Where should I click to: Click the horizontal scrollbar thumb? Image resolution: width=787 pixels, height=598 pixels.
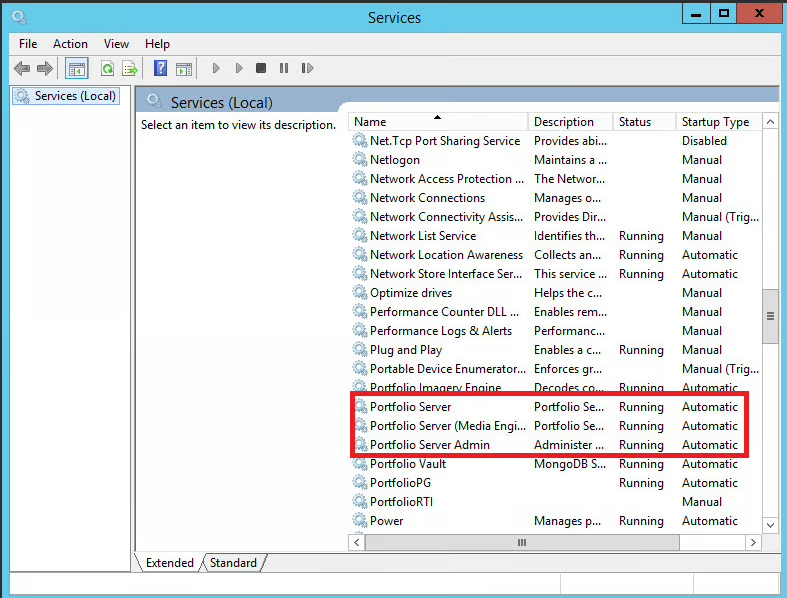[522, 542]
